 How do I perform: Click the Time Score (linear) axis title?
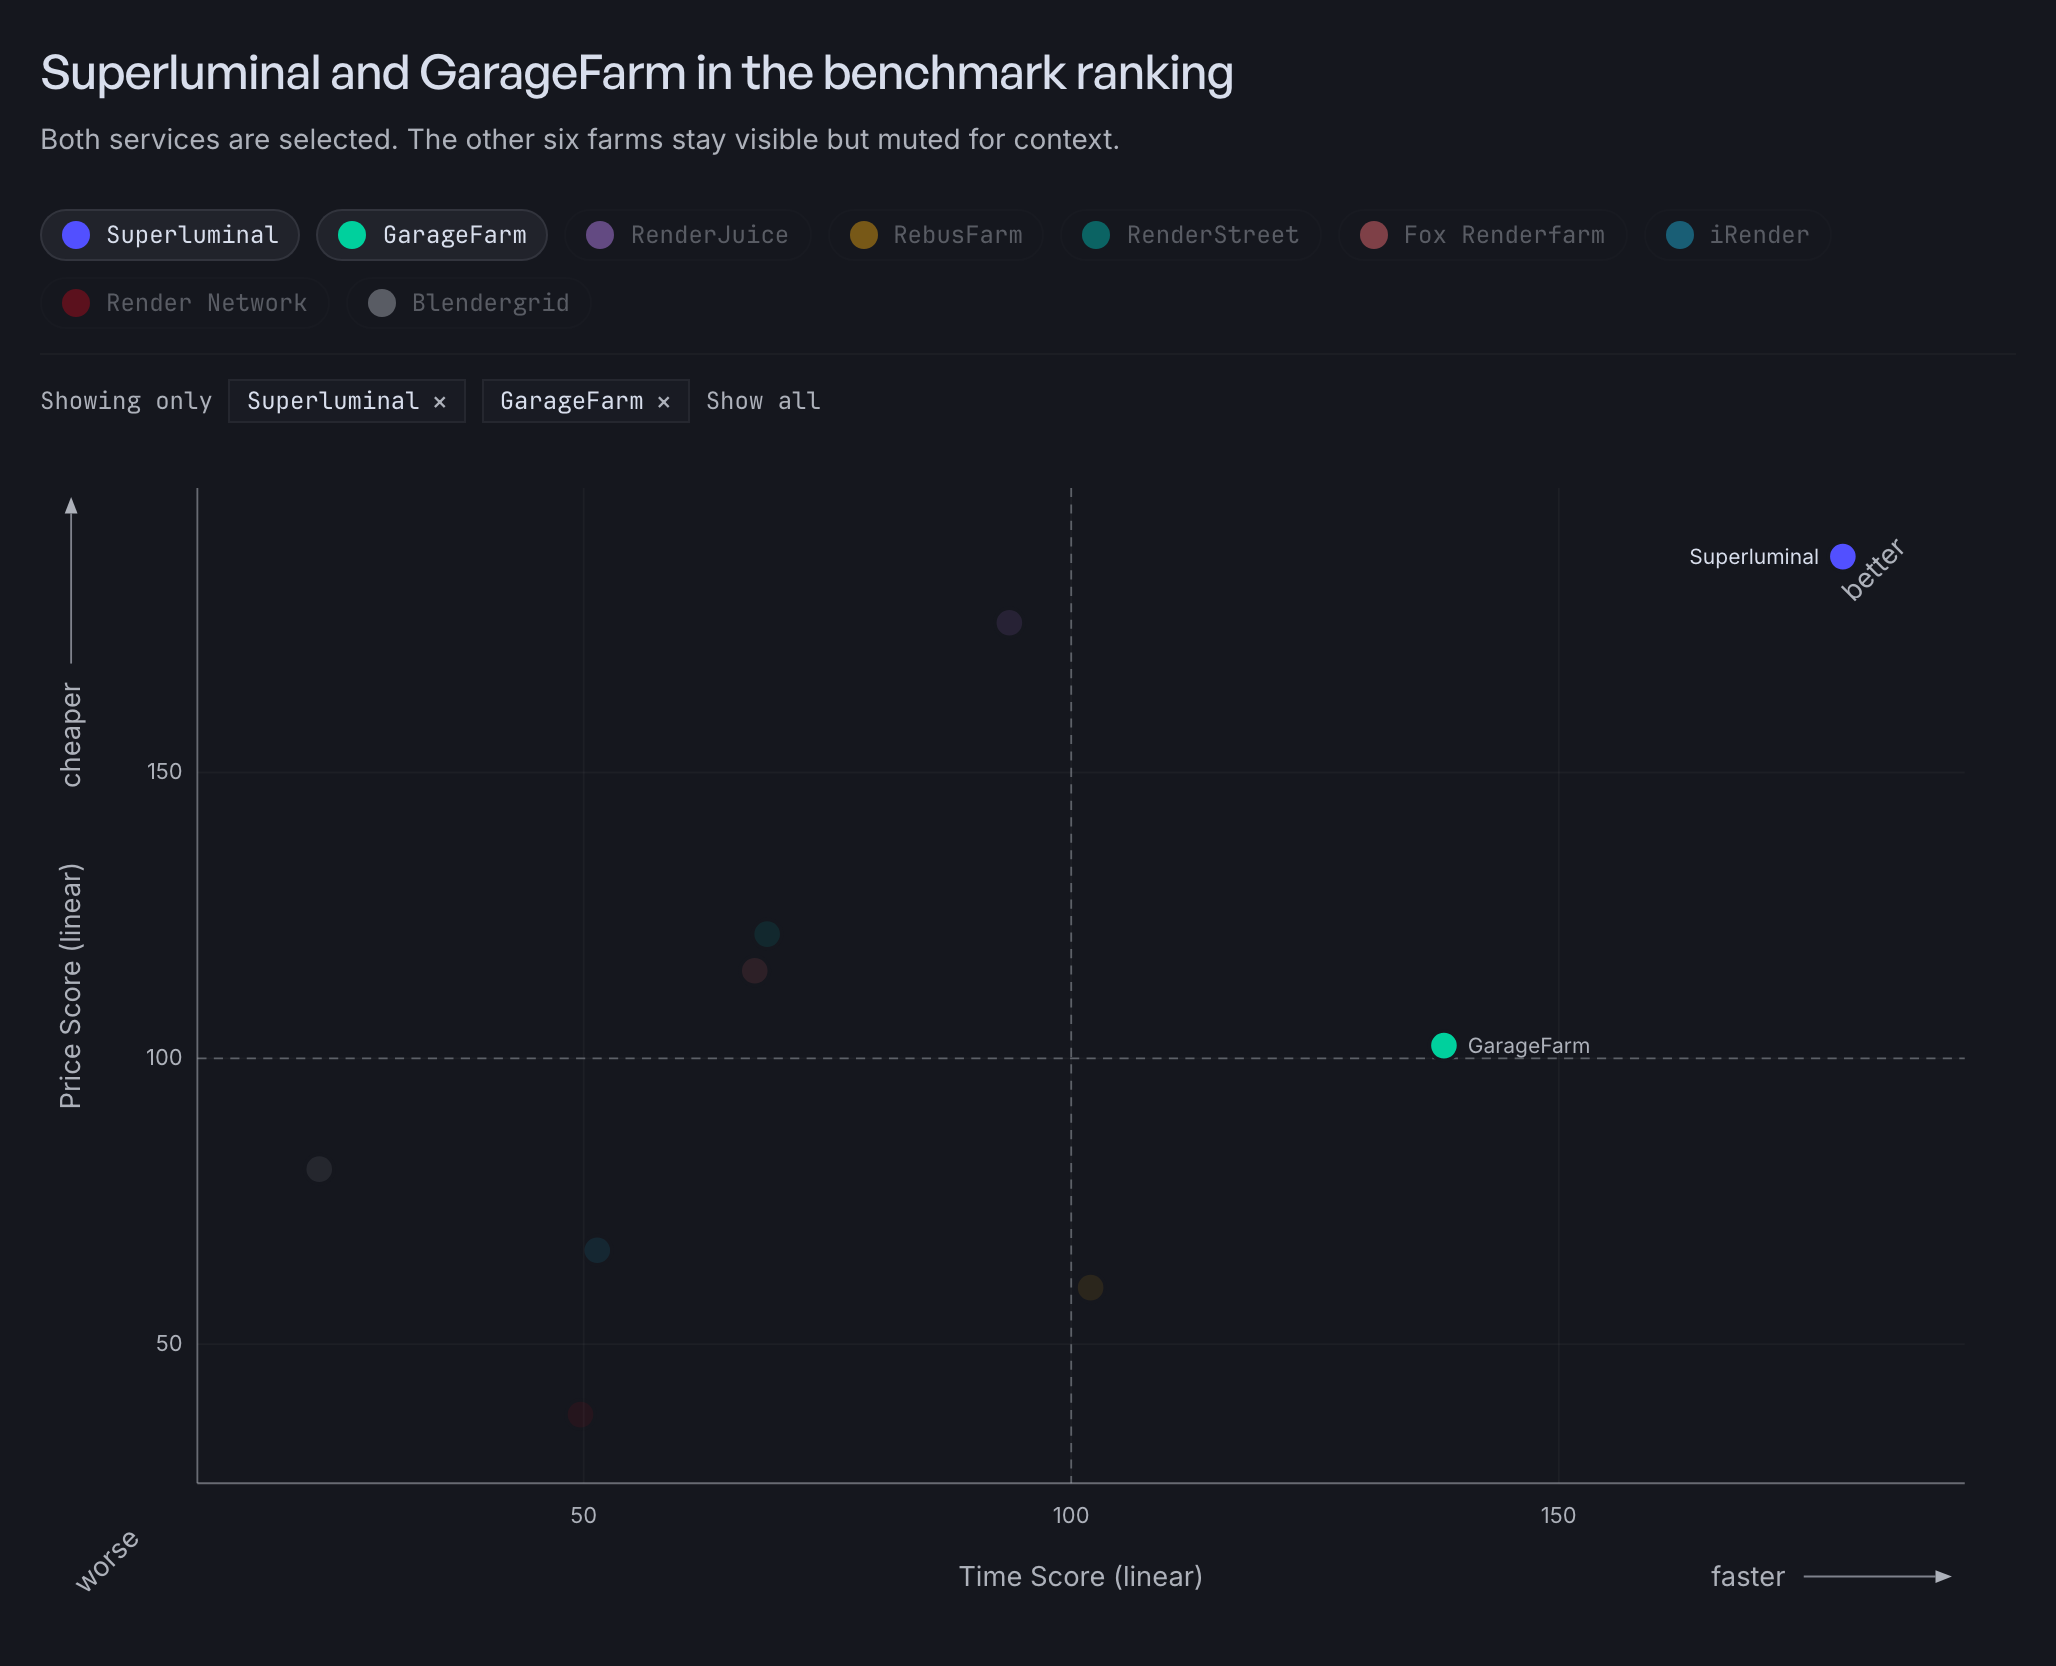[x=1080, y=1577]
